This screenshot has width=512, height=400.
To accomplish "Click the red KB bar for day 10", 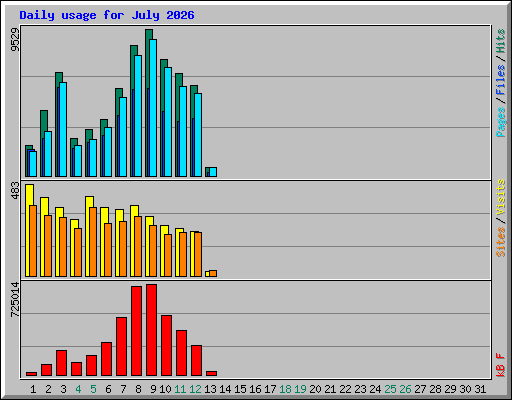I will coord(166,346).
